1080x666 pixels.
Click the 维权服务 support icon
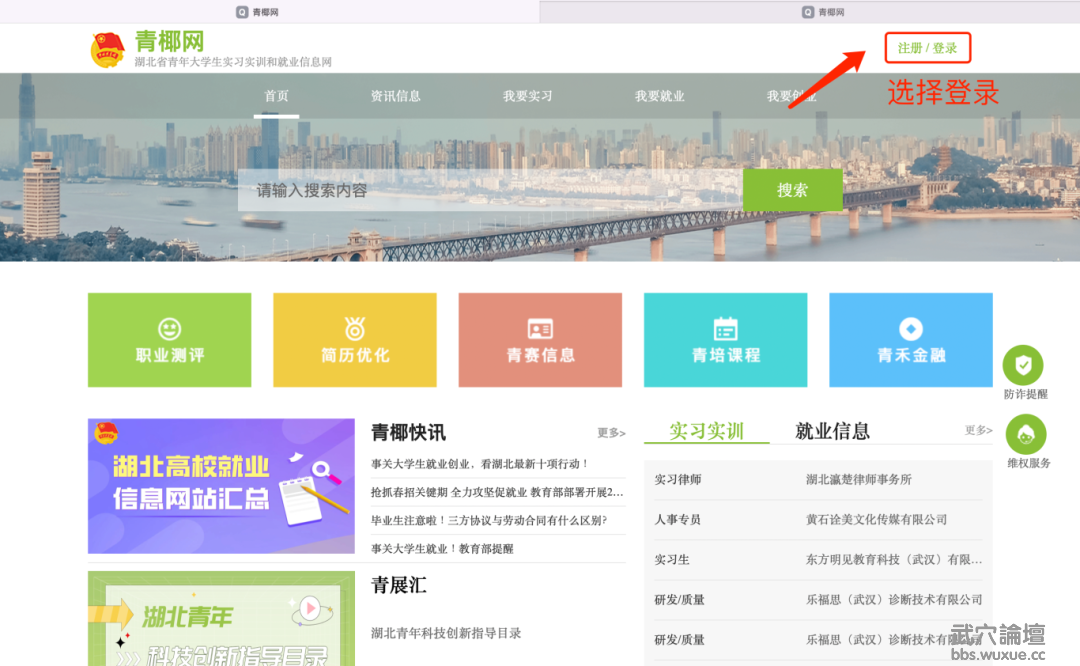point(1026,434)
